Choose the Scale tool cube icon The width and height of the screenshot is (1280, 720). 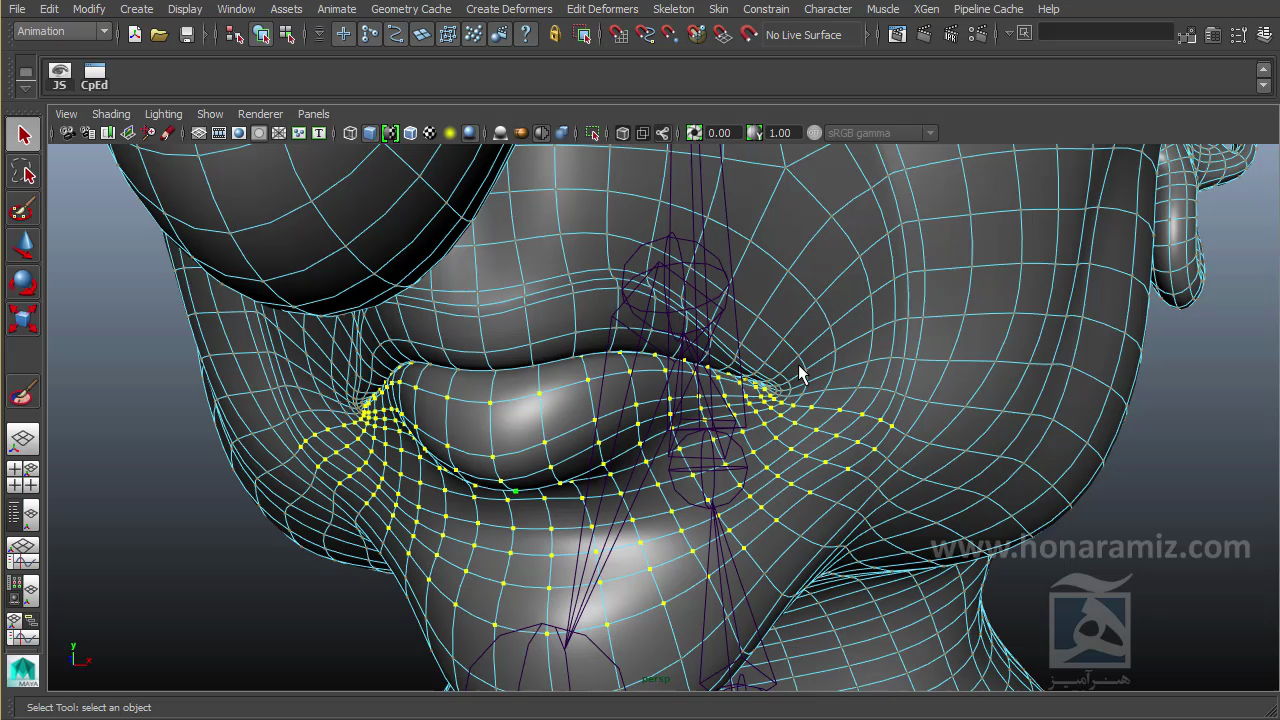24,319
